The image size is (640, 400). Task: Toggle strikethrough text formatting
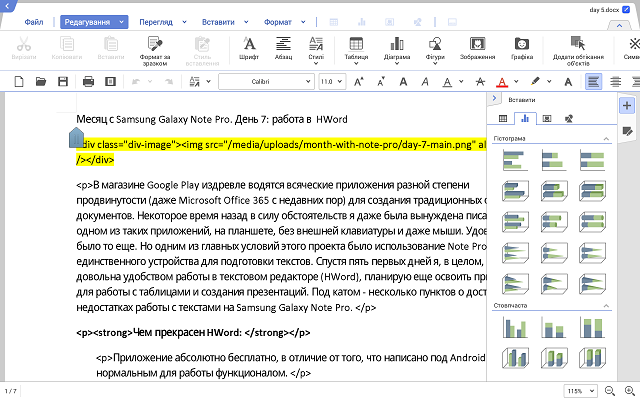point(480,82)
